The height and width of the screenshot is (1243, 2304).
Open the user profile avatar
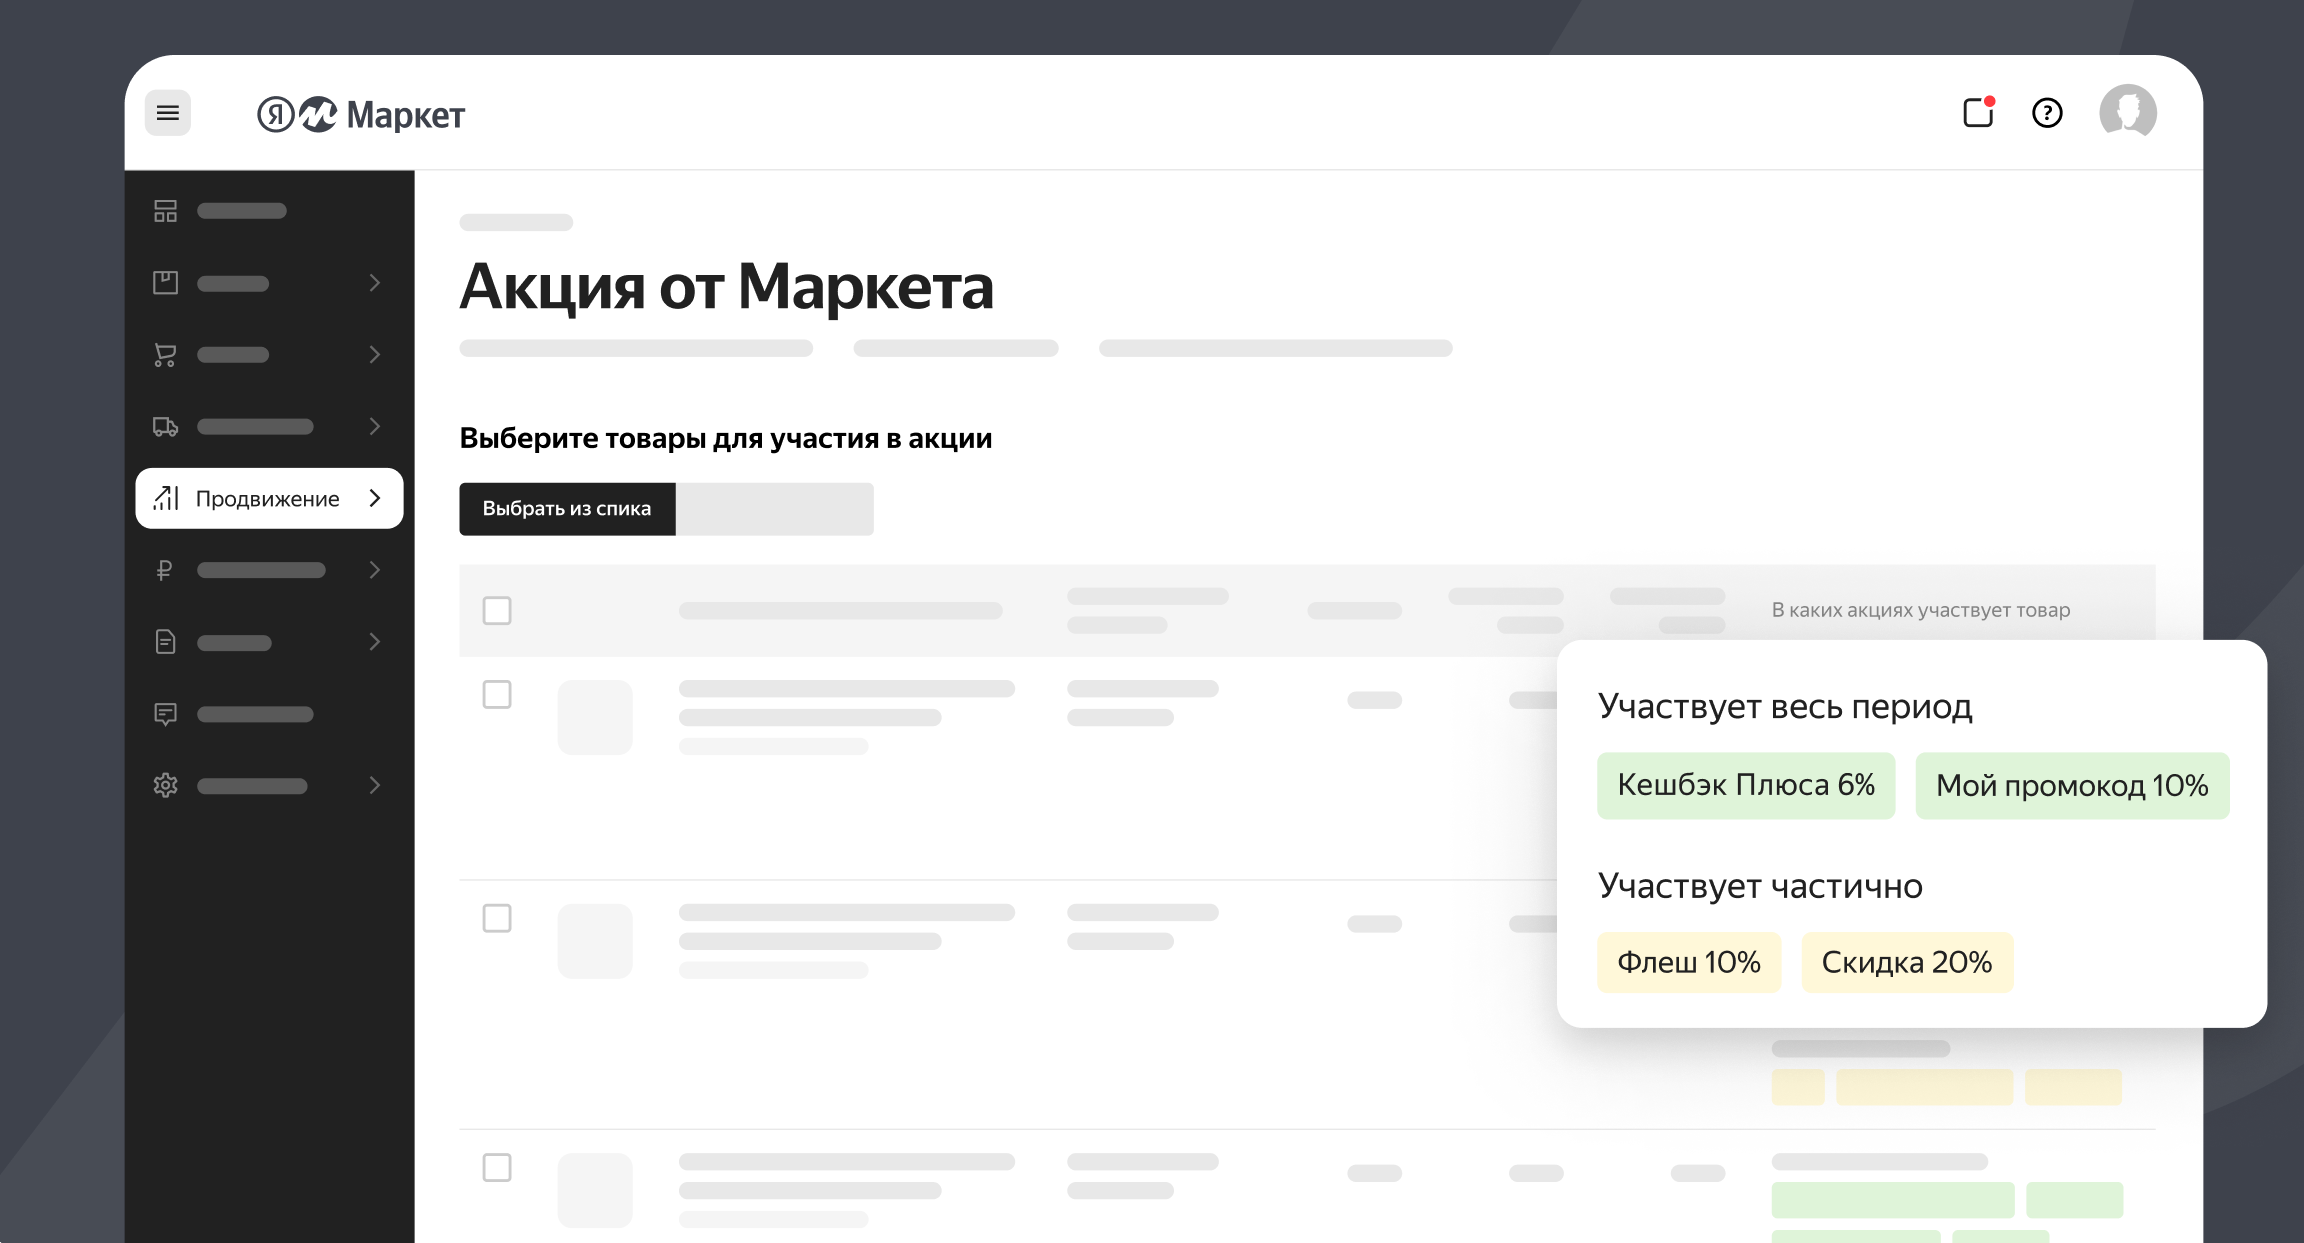pyautogui.click(x=2127, y=112)
